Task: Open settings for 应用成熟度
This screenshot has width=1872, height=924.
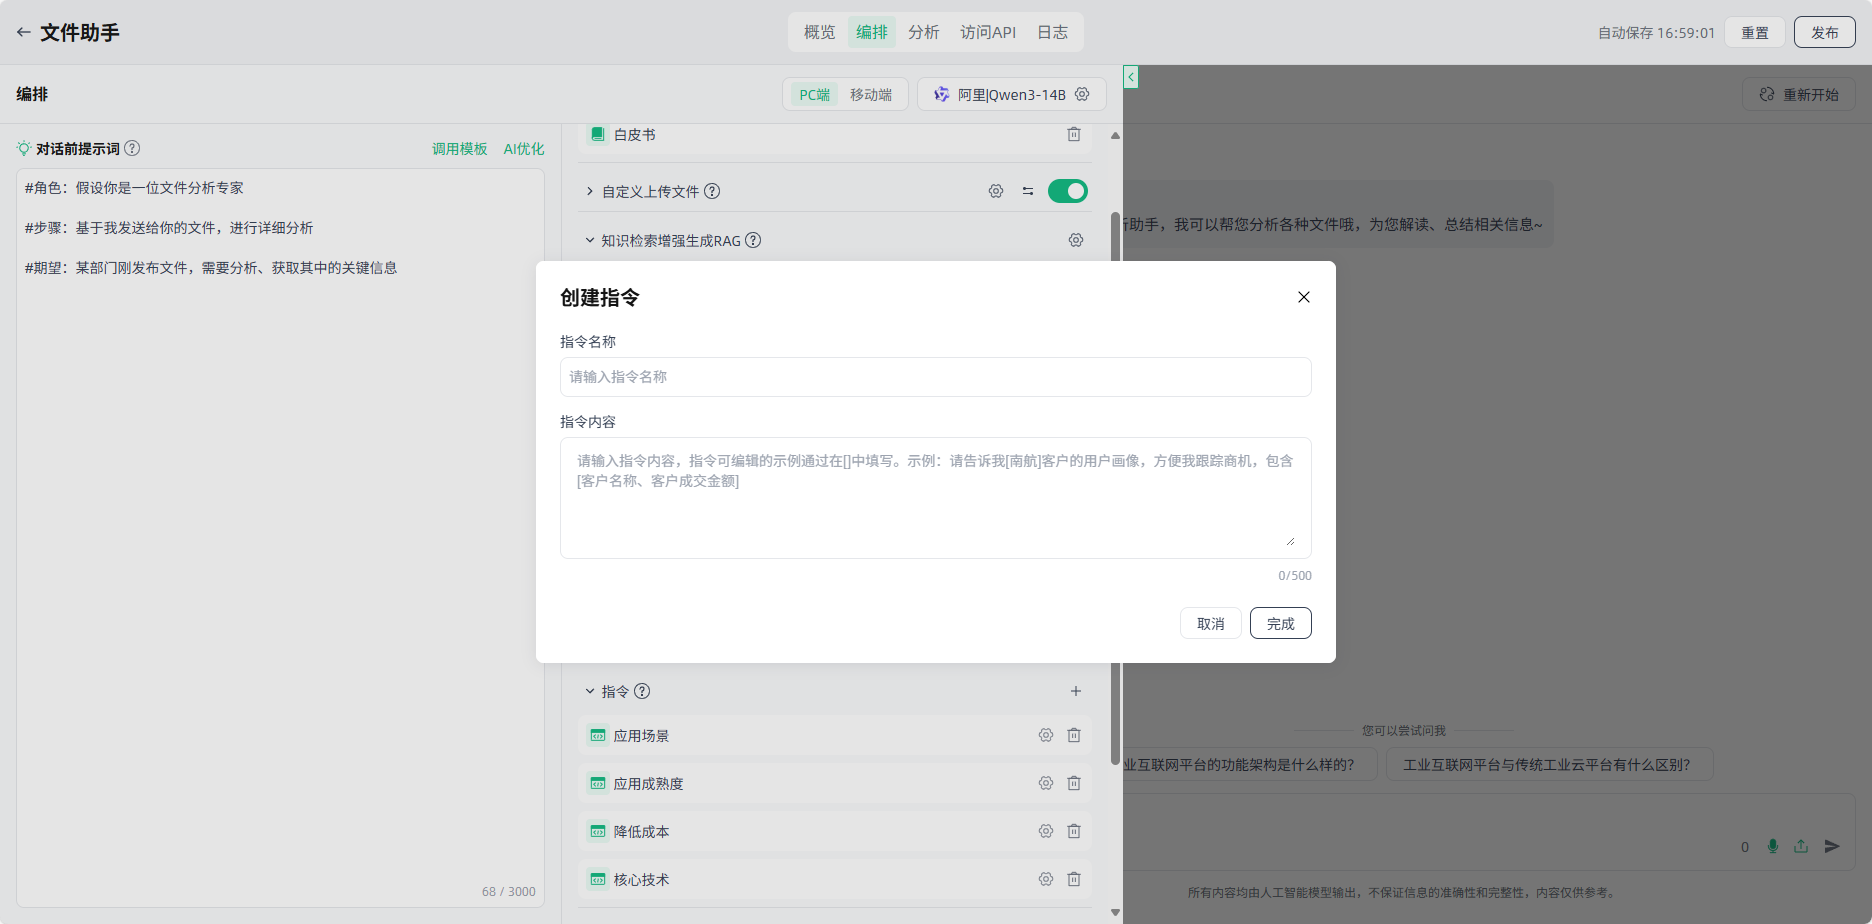Action: [1046, 783]
